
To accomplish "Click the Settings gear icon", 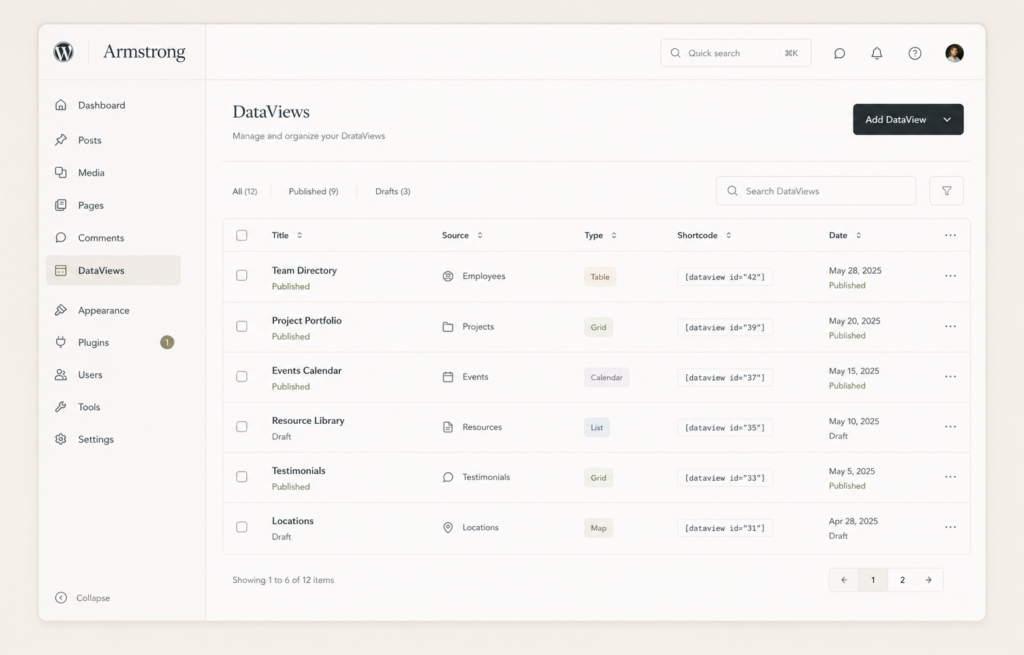I will [x=61, y=439].
